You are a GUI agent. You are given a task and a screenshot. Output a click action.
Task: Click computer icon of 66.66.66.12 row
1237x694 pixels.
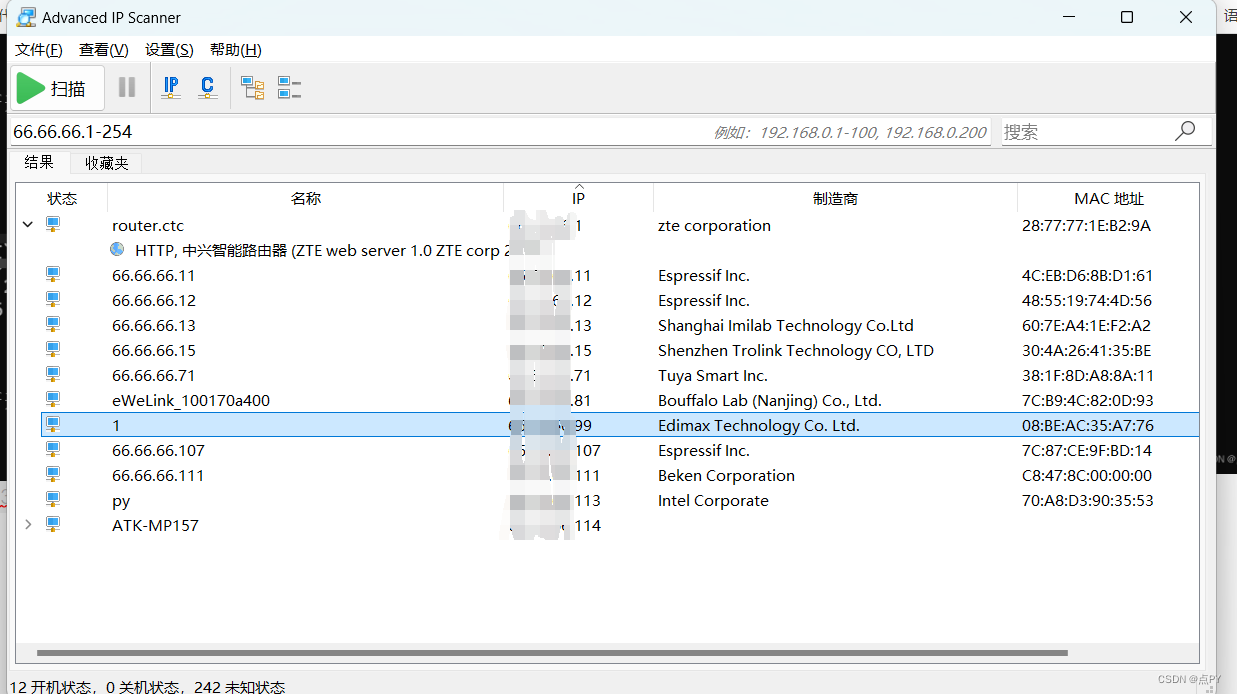(53, 300)
